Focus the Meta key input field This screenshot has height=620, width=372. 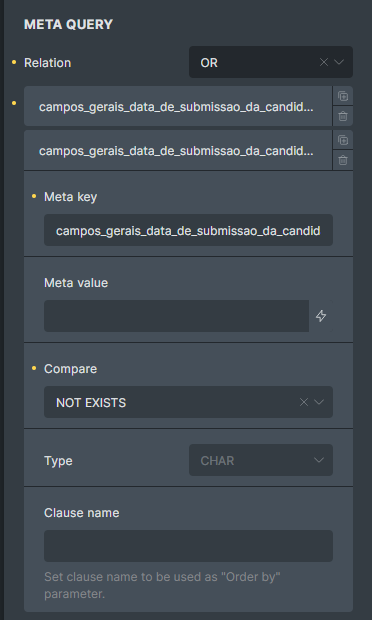[188, 230]
